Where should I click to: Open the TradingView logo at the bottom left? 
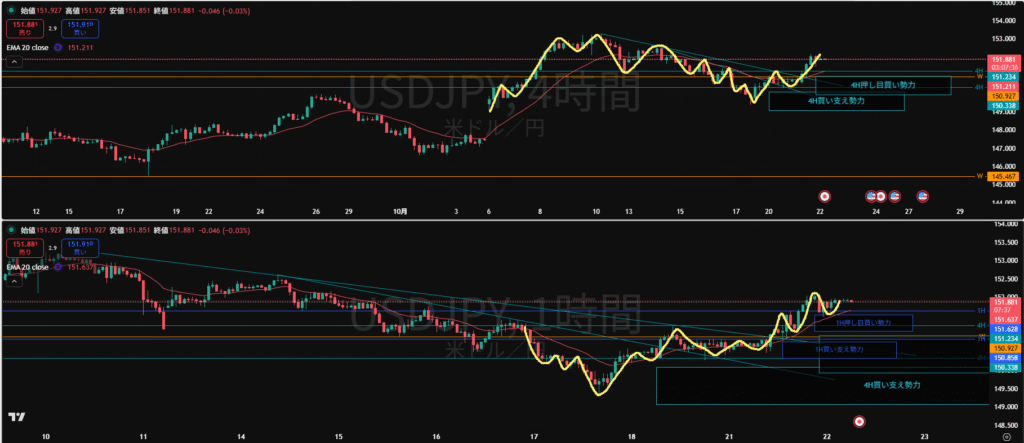[17, 418]
